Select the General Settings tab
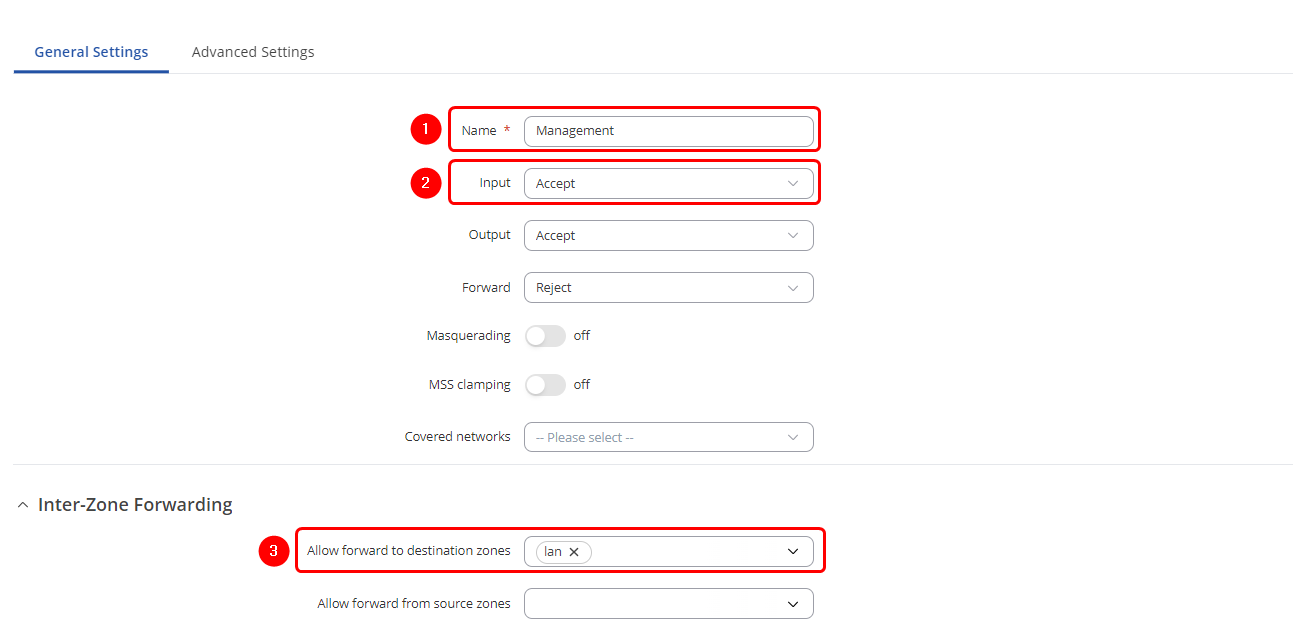The width and height of the screenshot is (1295, 638). pyautogui.click(x=91, y=52)
